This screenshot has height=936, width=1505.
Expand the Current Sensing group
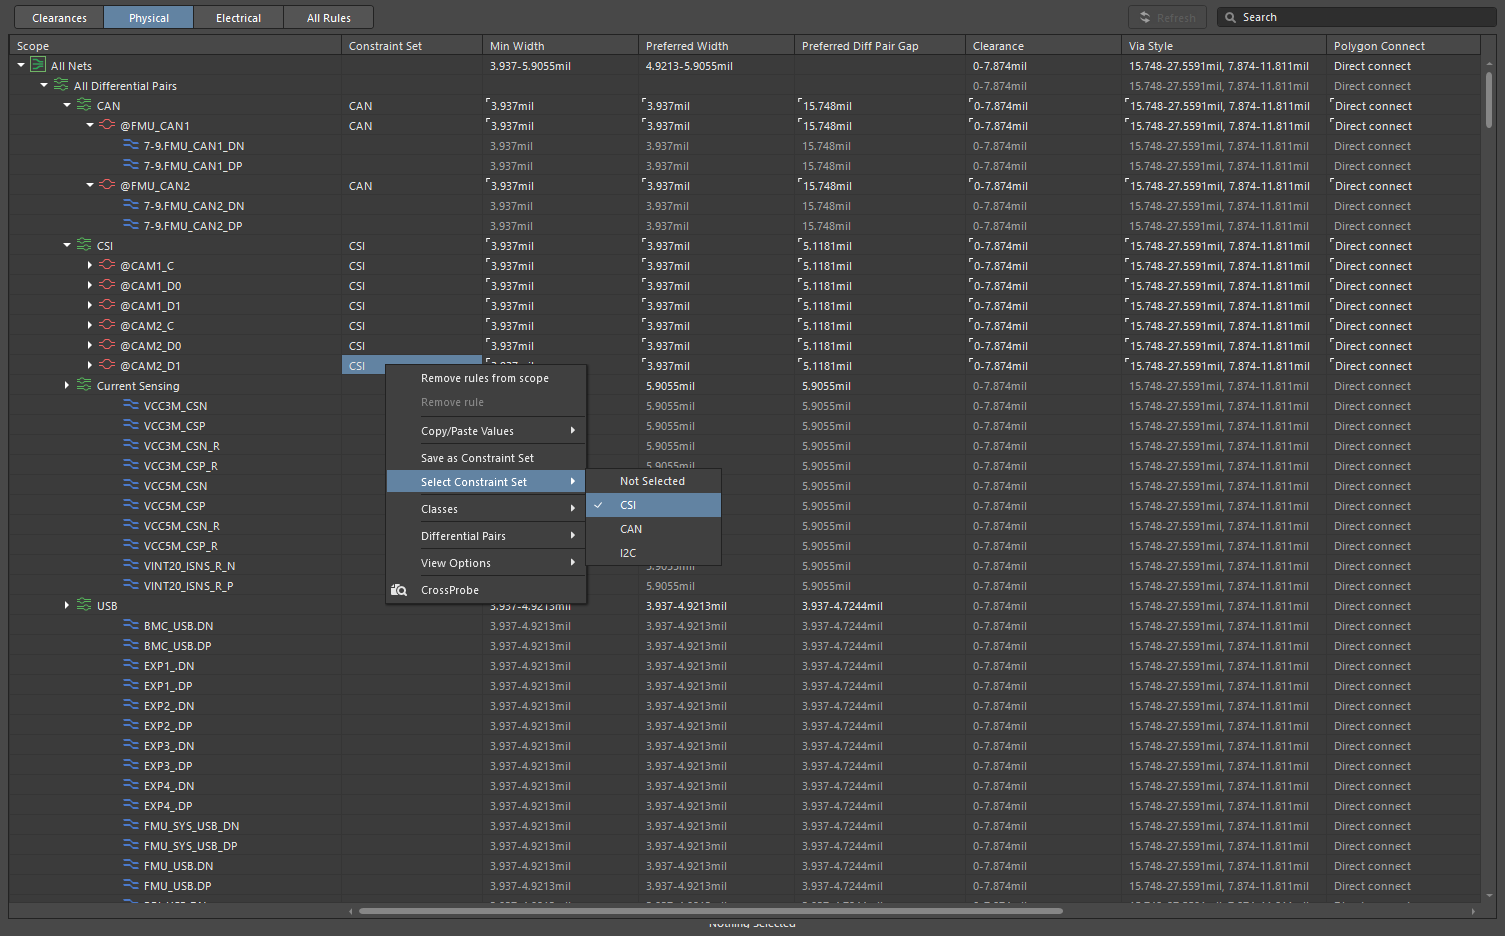coord(67,385)
